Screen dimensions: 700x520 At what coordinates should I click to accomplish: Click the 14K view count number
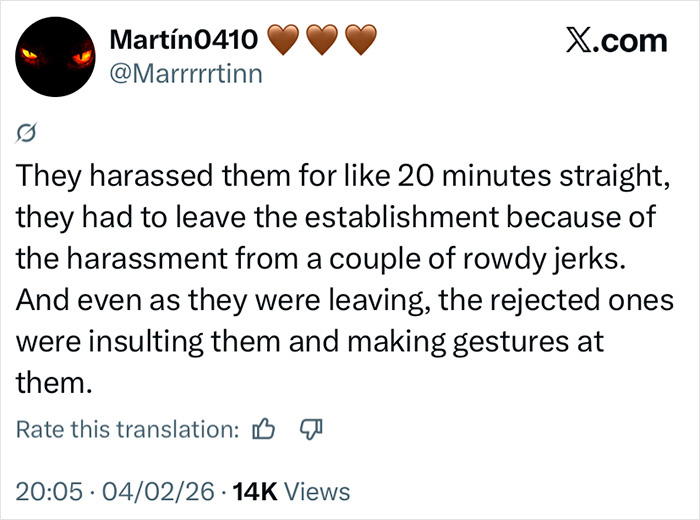tap(255, 491)
